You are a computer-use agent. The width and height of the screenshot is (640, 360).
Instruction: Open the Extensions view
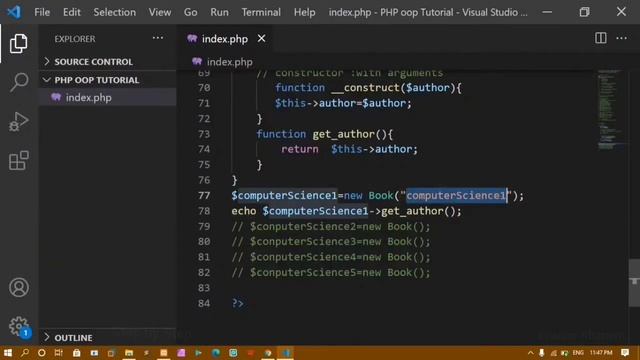click(x=19, y=160)
